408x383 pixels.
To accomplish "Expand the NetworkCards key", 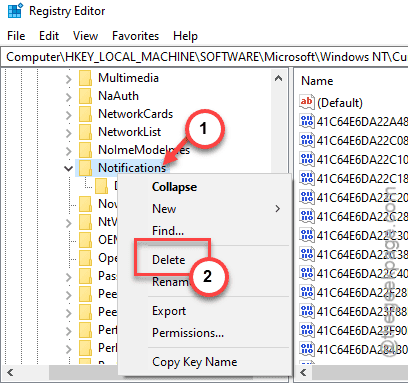I will [x=68, y=115].
